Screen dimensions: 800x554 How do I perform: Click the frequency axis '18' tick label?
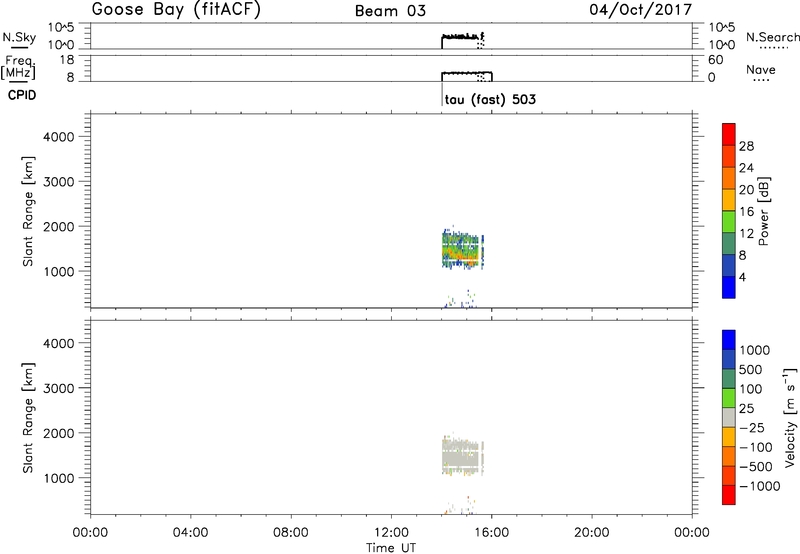coord(67,60)
